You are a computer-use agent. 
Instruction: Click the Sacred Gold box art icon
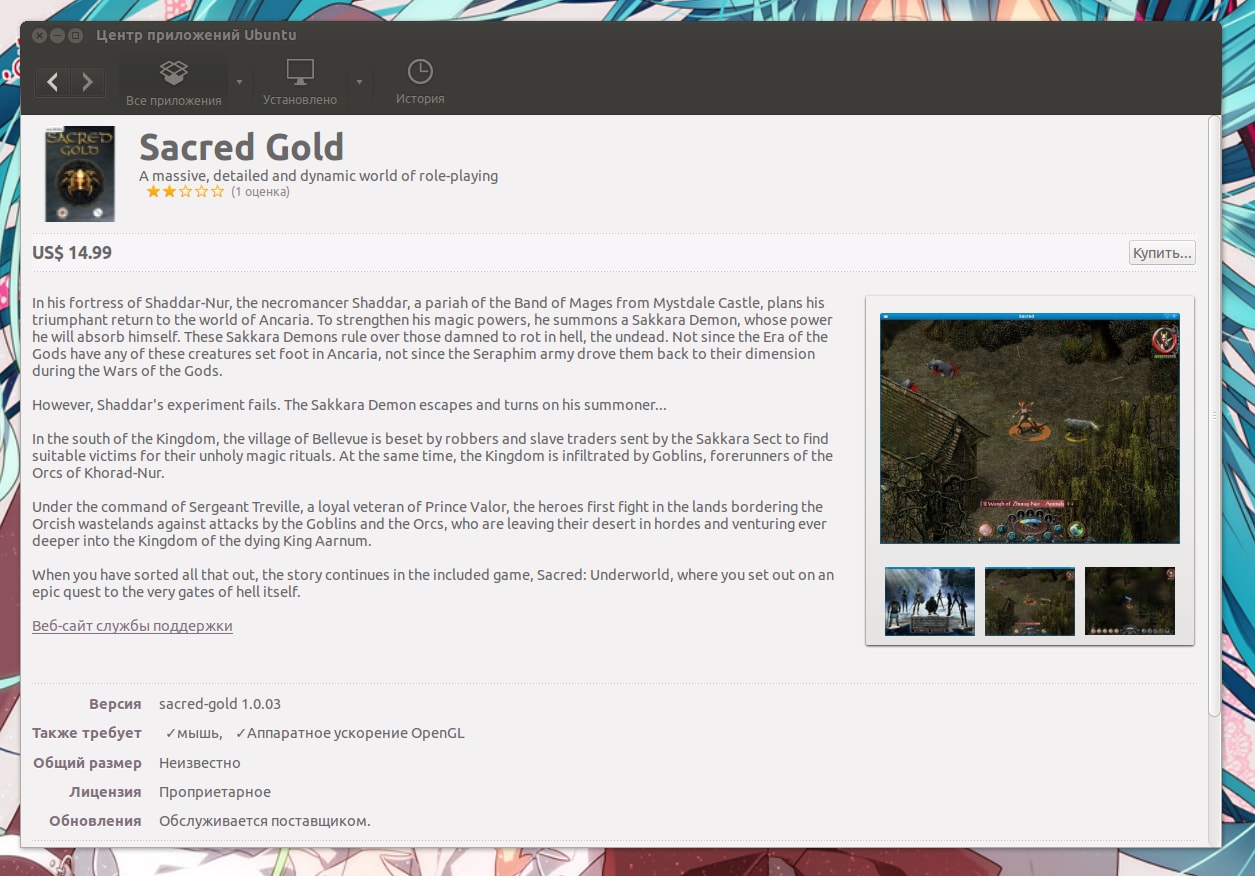[80, 173]
